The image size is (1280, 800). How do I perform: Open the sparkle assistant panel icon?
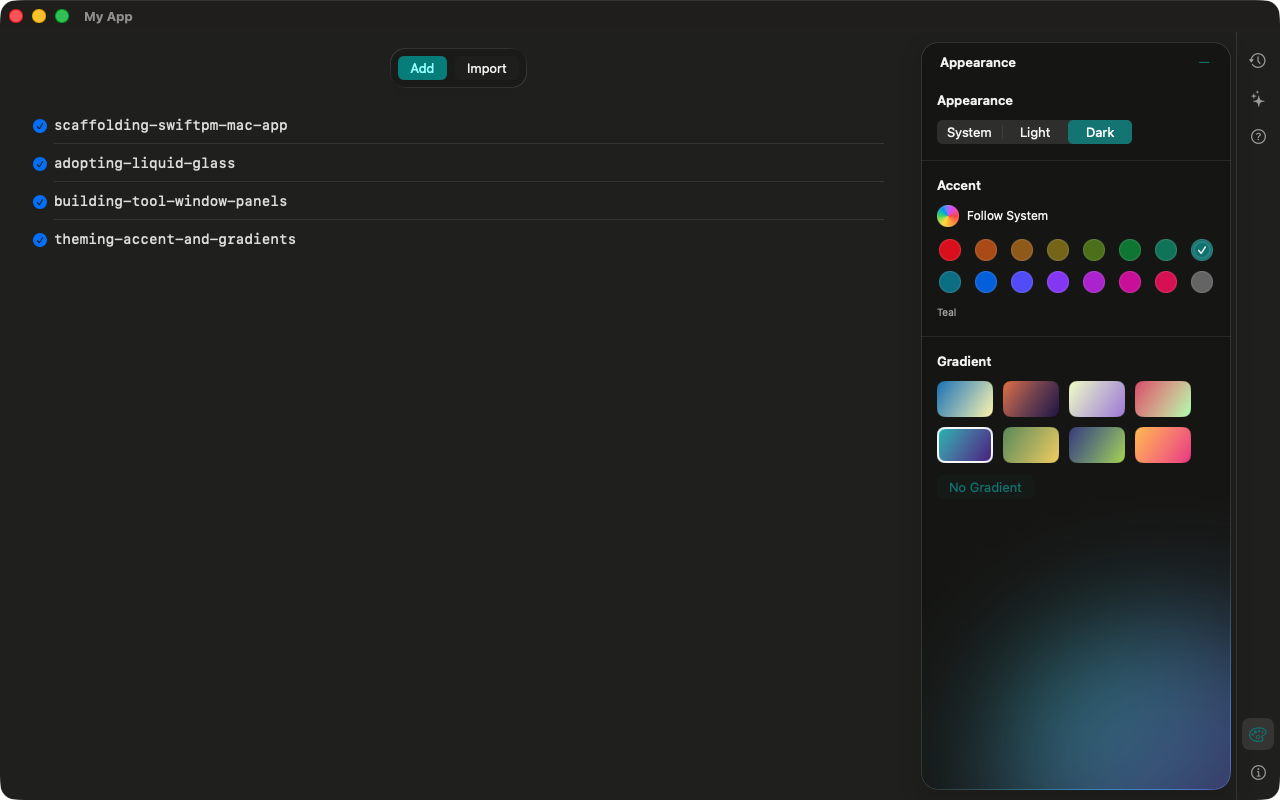[x=1258, y=99]
